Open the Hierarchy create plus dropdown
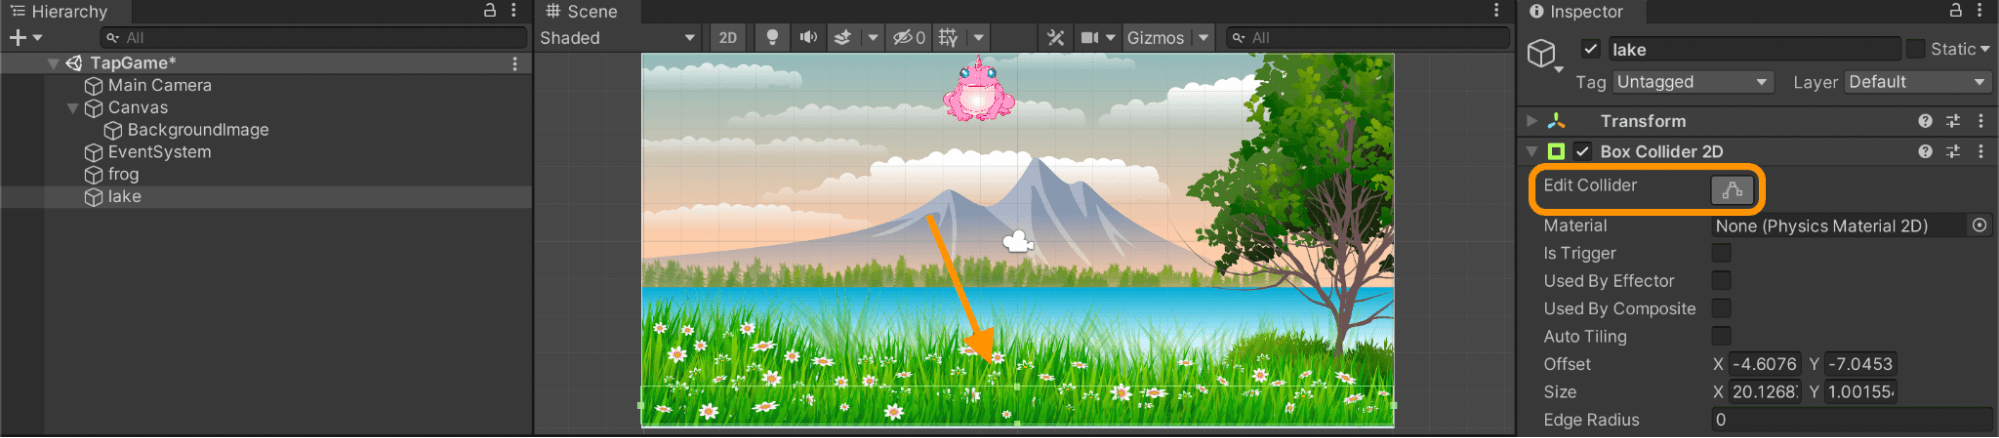 click(26, 37)
